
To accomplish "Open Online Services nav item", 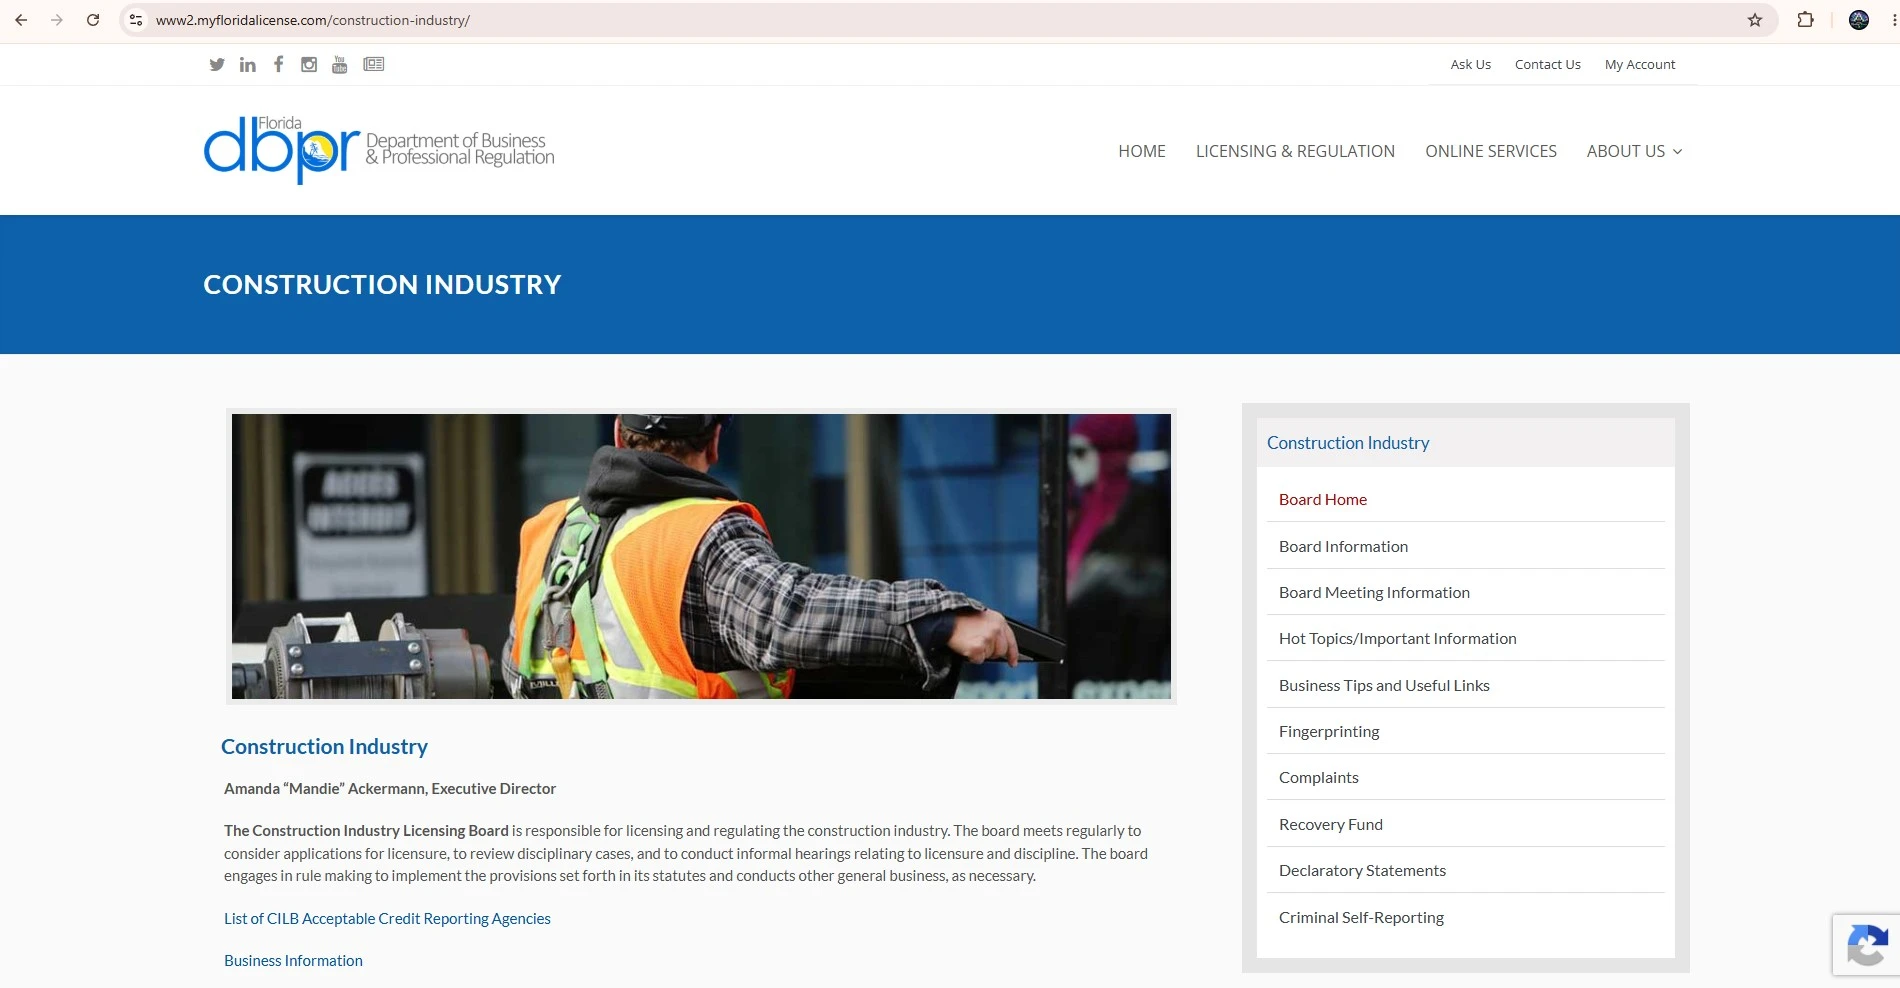I will (1491, 151).
